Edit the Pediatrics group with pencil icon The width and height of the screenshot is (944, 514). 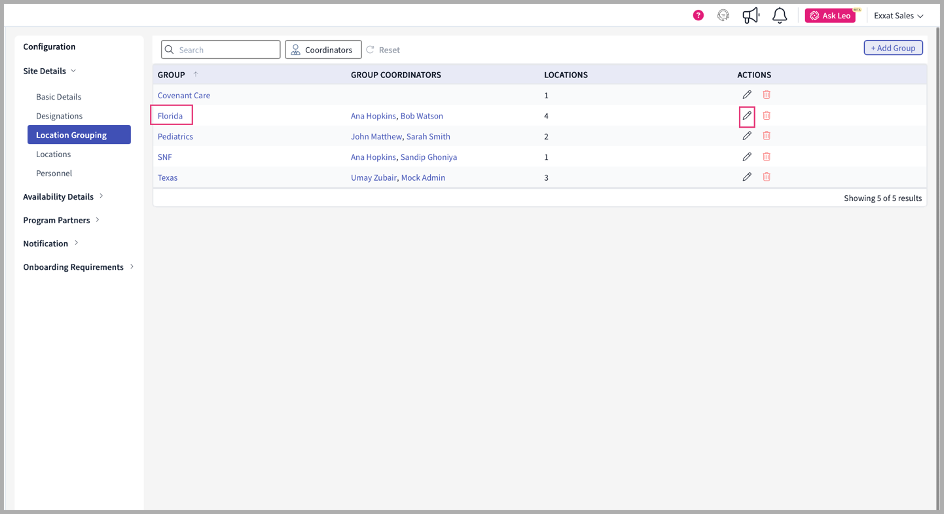tap(746, 136)
